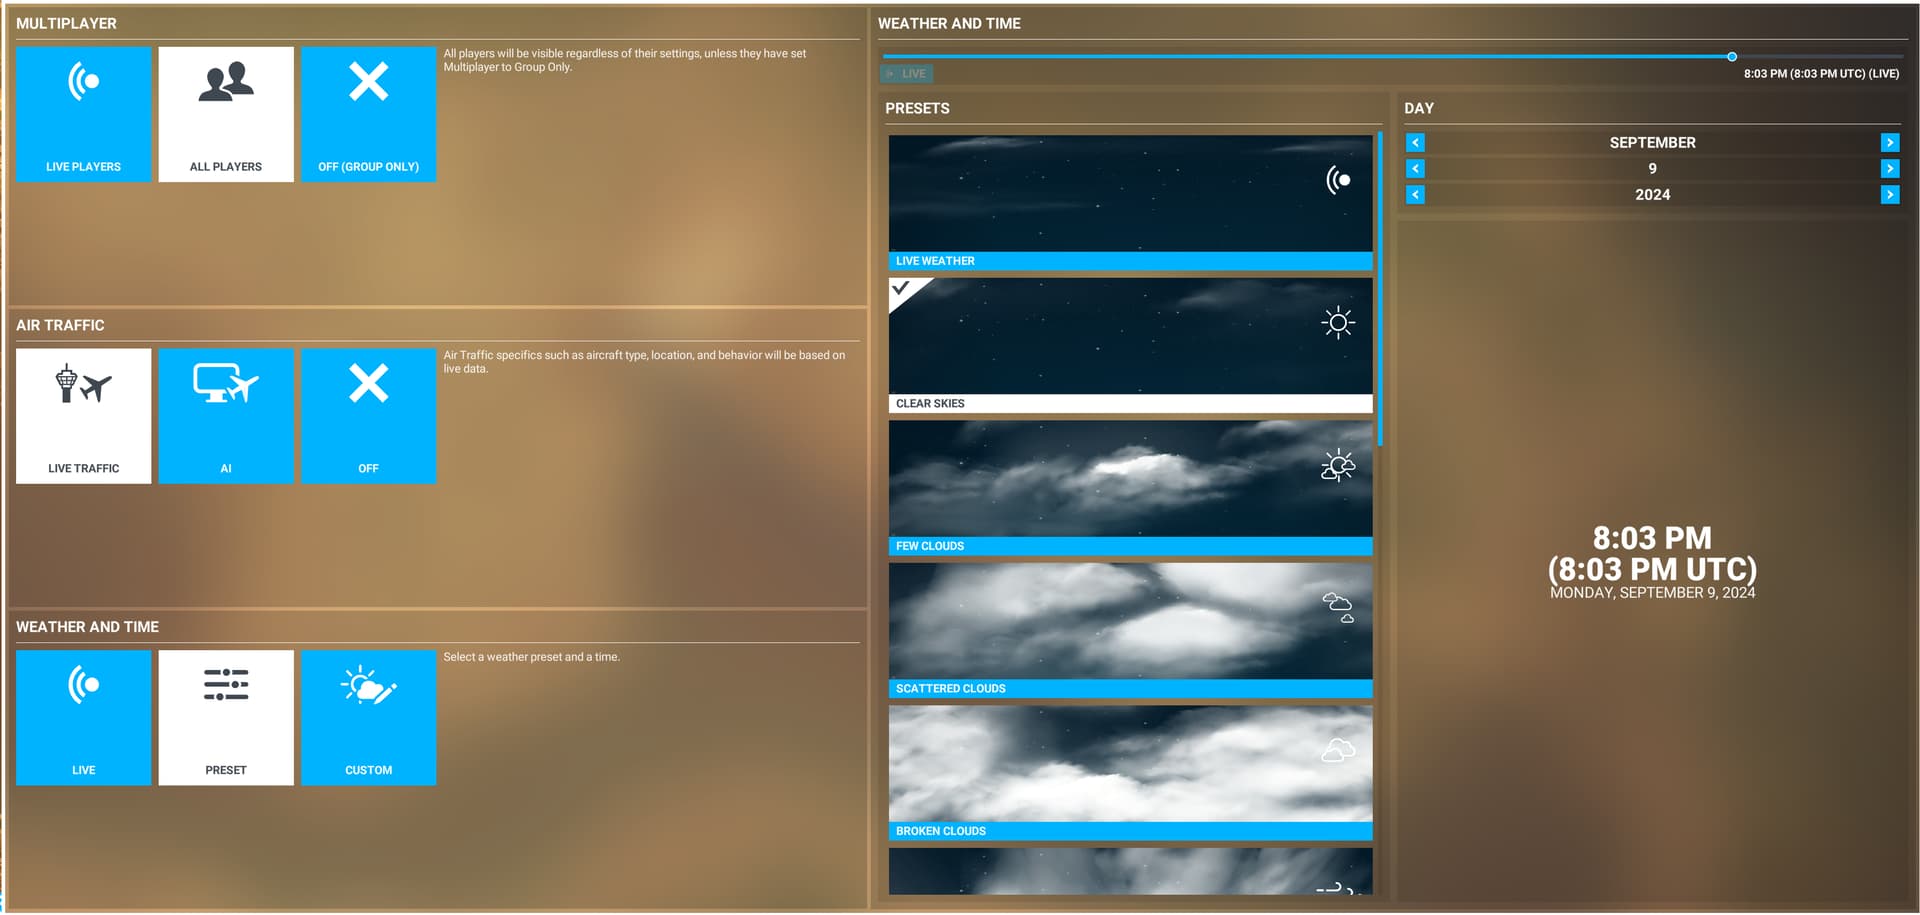Click the 8:03 PM clock readout
This screenshot has width=1920, height=915.
(x=1652, y=554)
